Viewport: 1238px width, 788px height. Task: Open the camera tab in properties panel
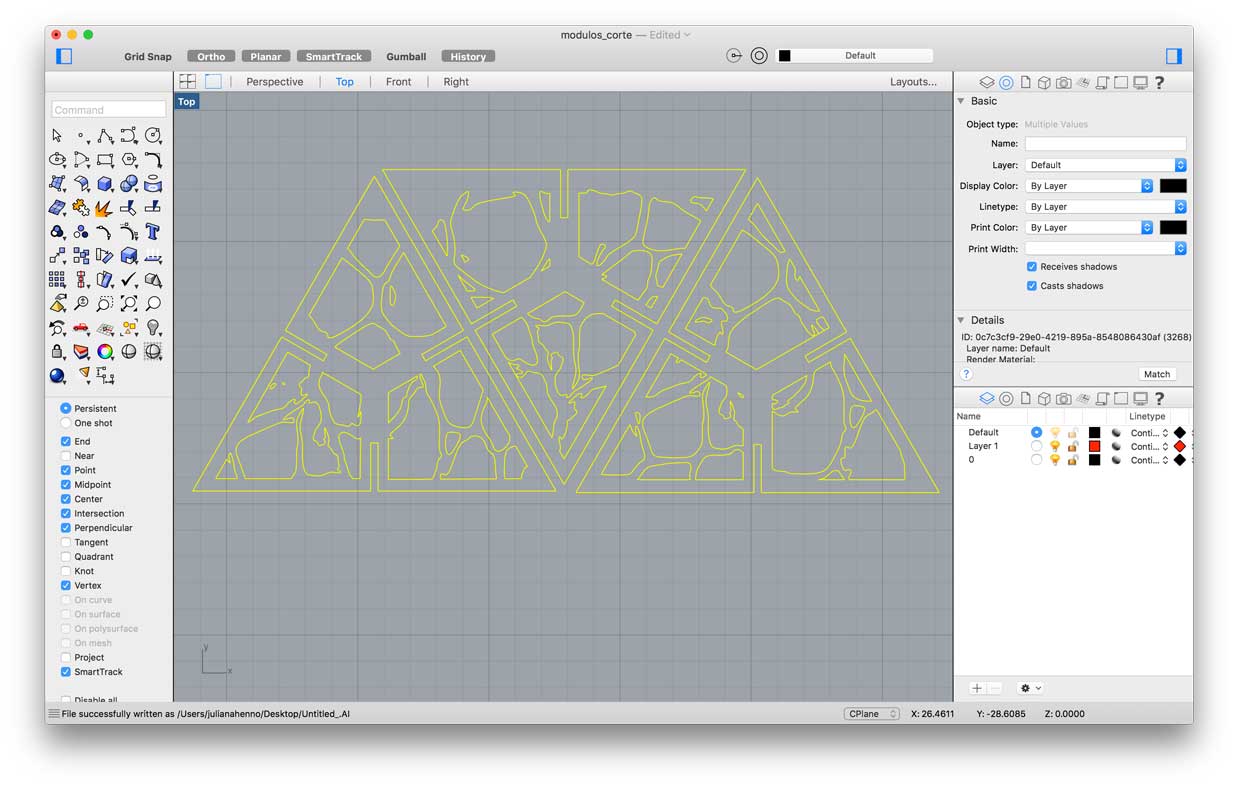(x=1064, y=83)
